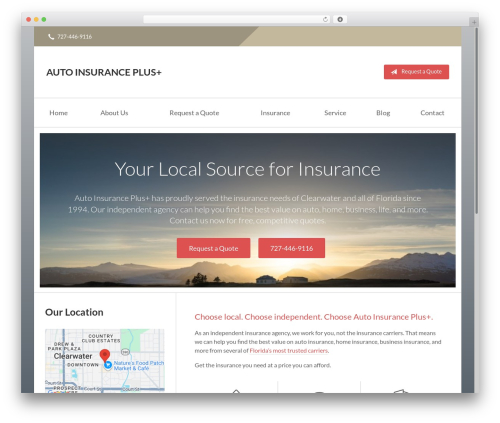This screenshot has height=423, width=500.
Task: Click the browser address bar
Action: pos(237,19)
